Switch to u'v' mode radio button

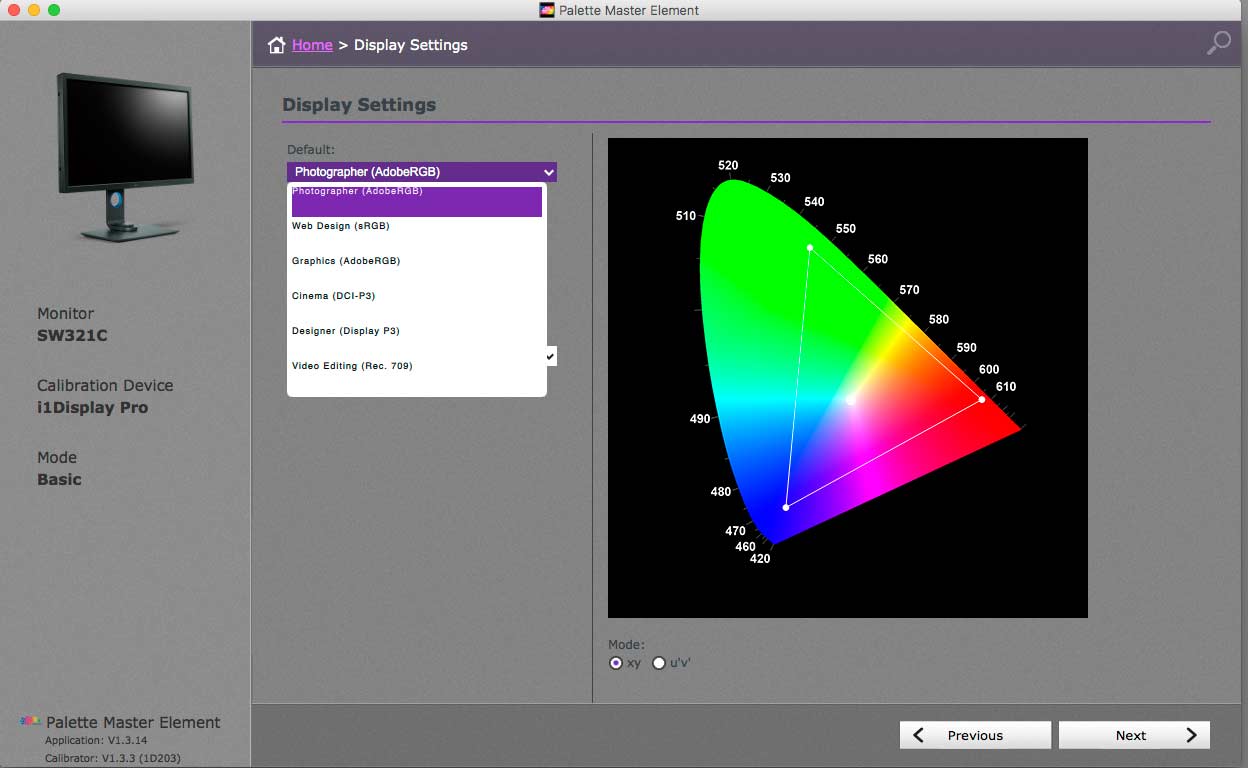point(659,663)
